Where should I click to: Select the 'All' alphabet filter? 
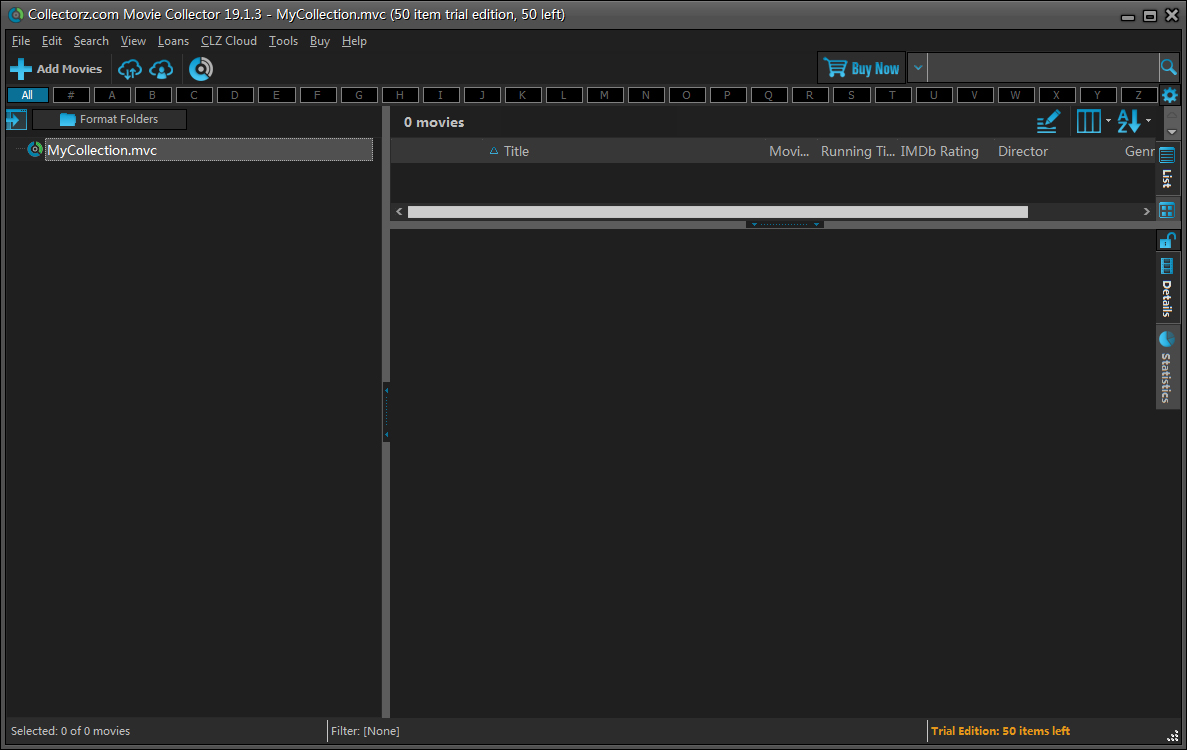27,95
